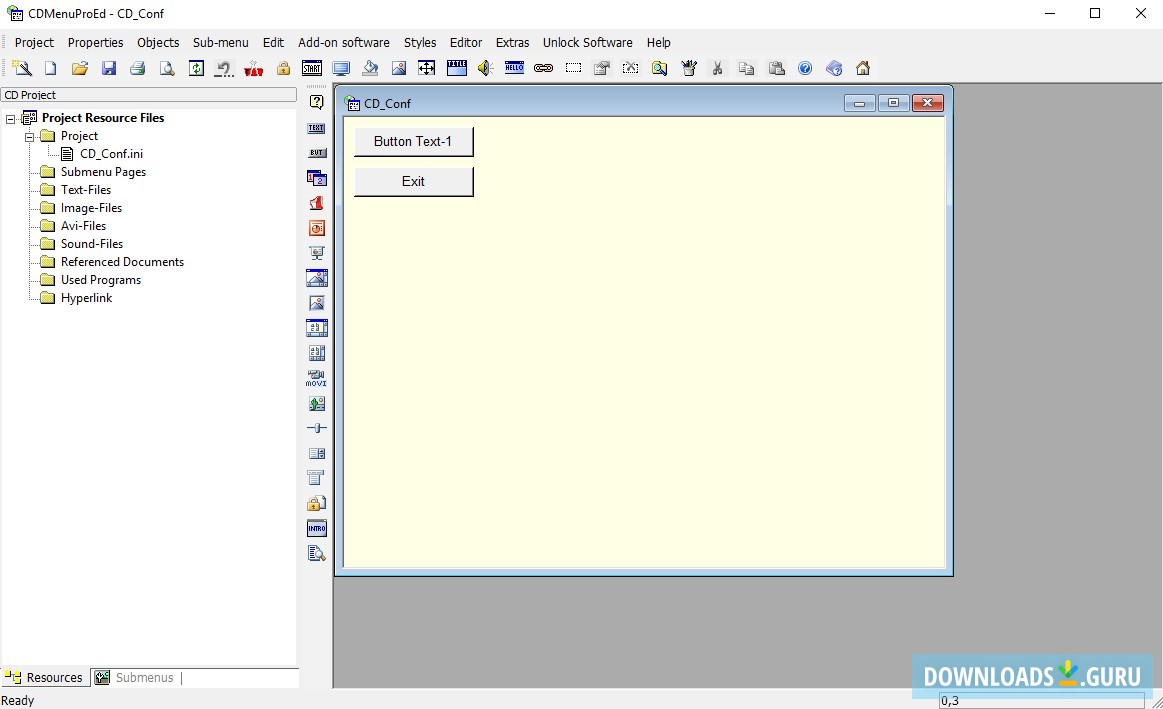Open project with the open-folder toolbar icon
The image size is (1163, 709).
(80, 68)
